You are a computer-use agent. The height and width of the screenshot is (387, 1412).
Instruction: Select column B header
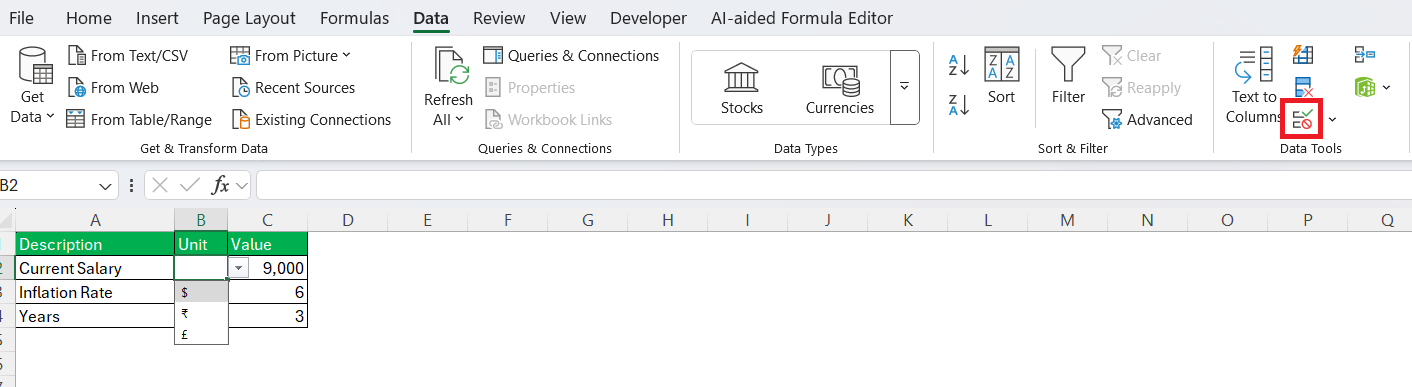point(201,220)
